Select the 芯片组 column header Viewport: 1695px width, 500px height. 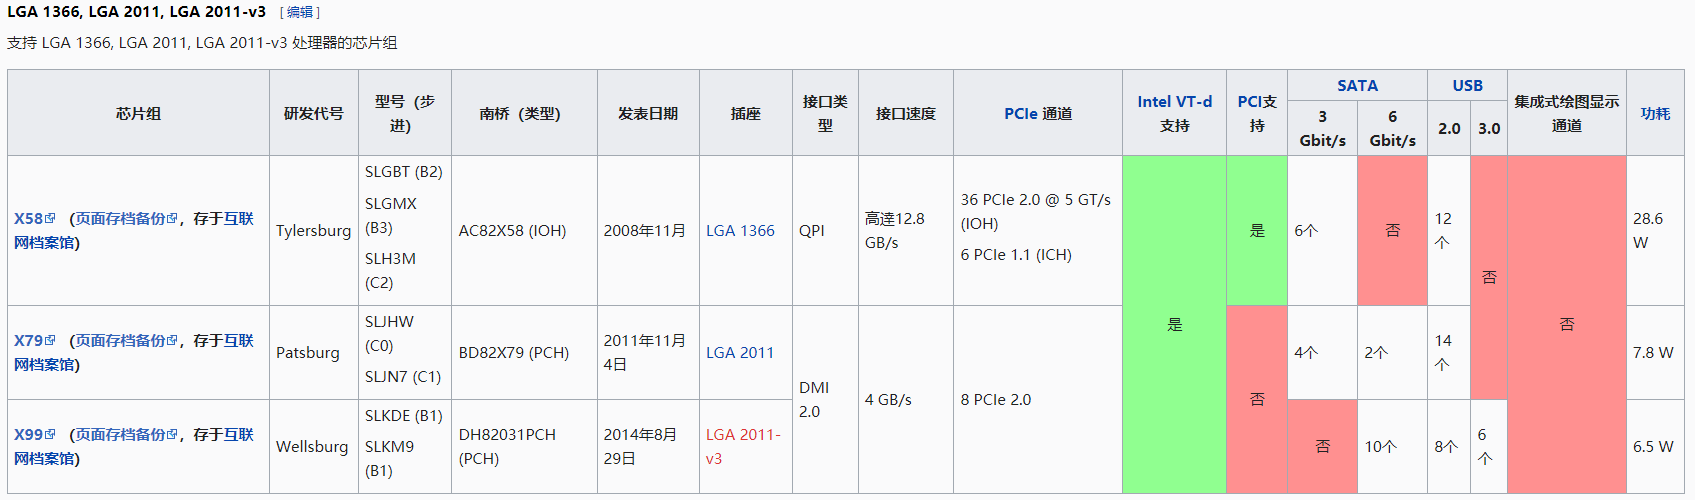(x=138, y=113)
